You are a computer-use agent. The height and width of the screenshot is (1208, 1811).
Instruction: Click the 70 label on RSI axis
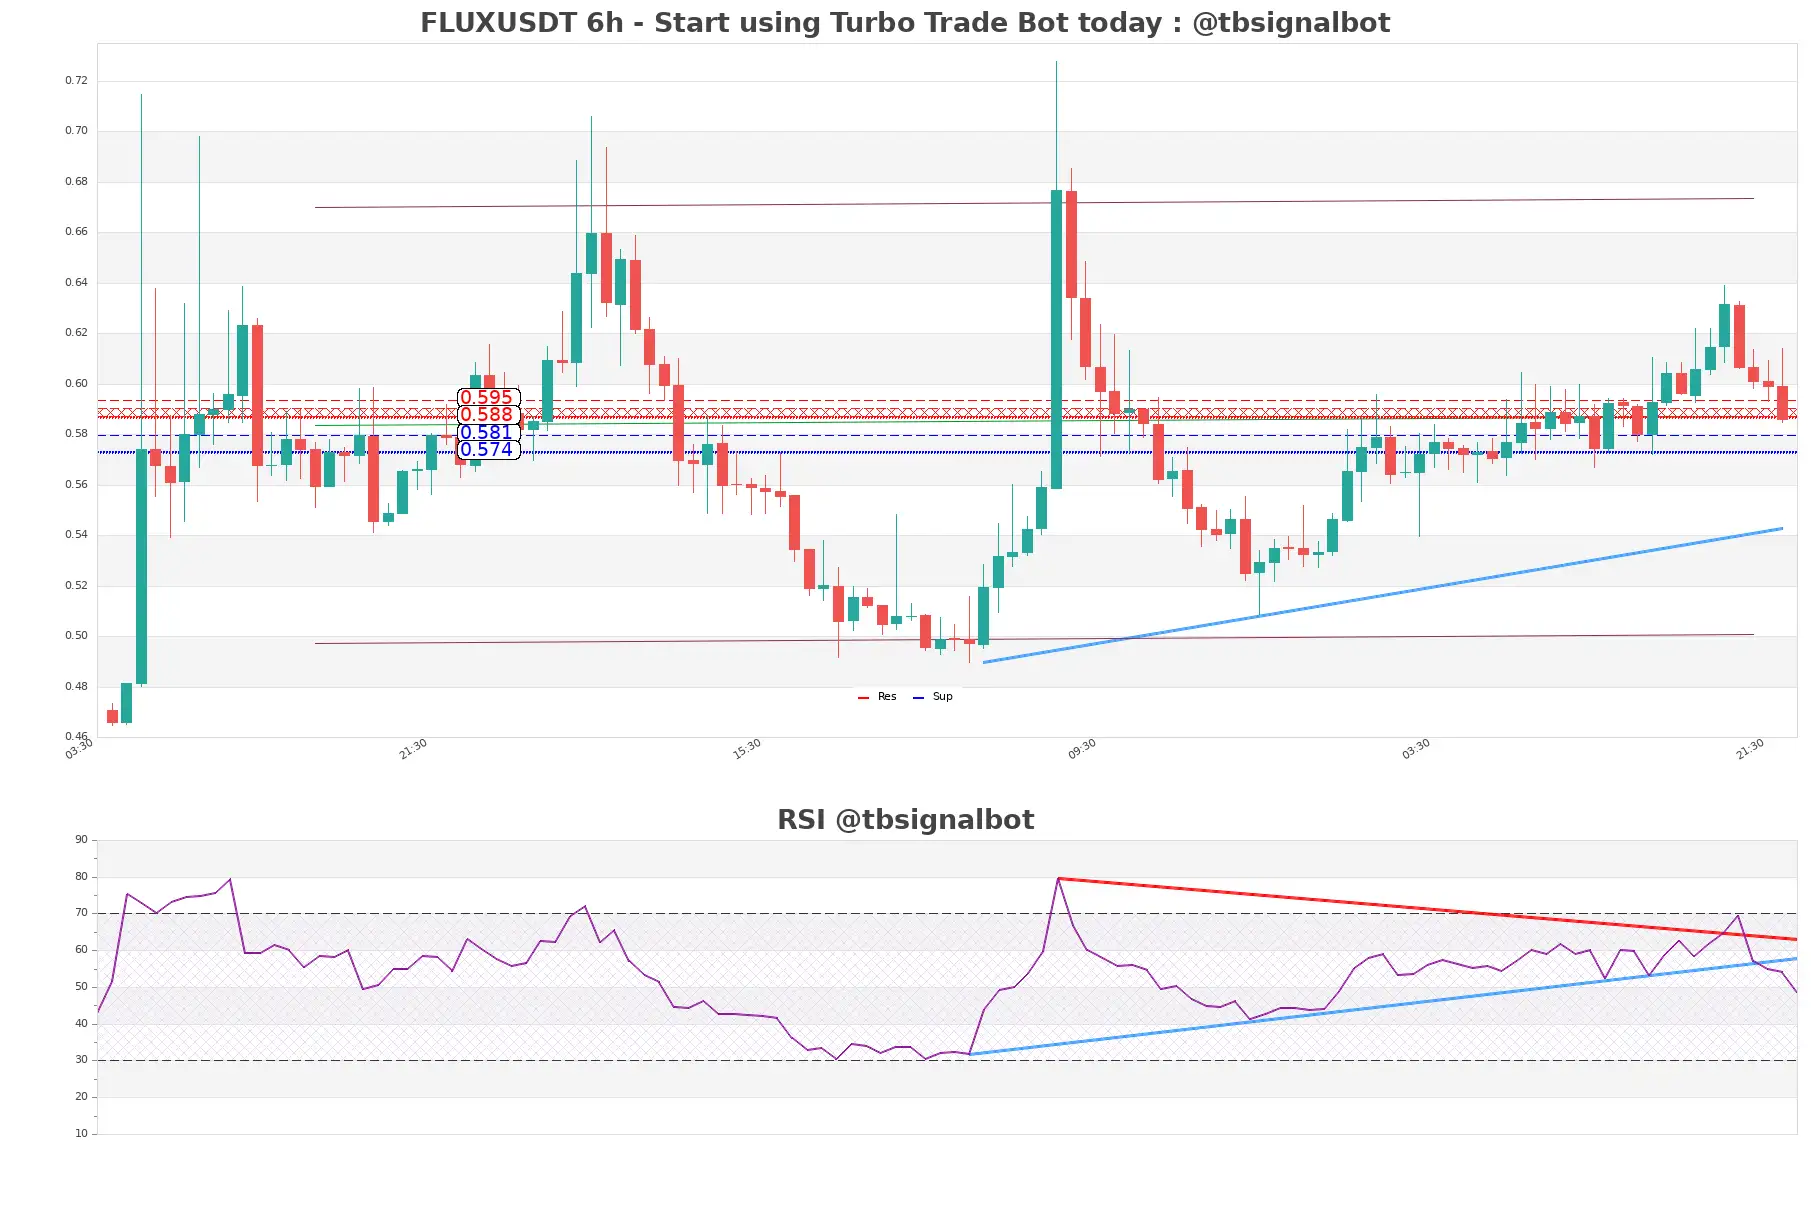coord(81,913)
